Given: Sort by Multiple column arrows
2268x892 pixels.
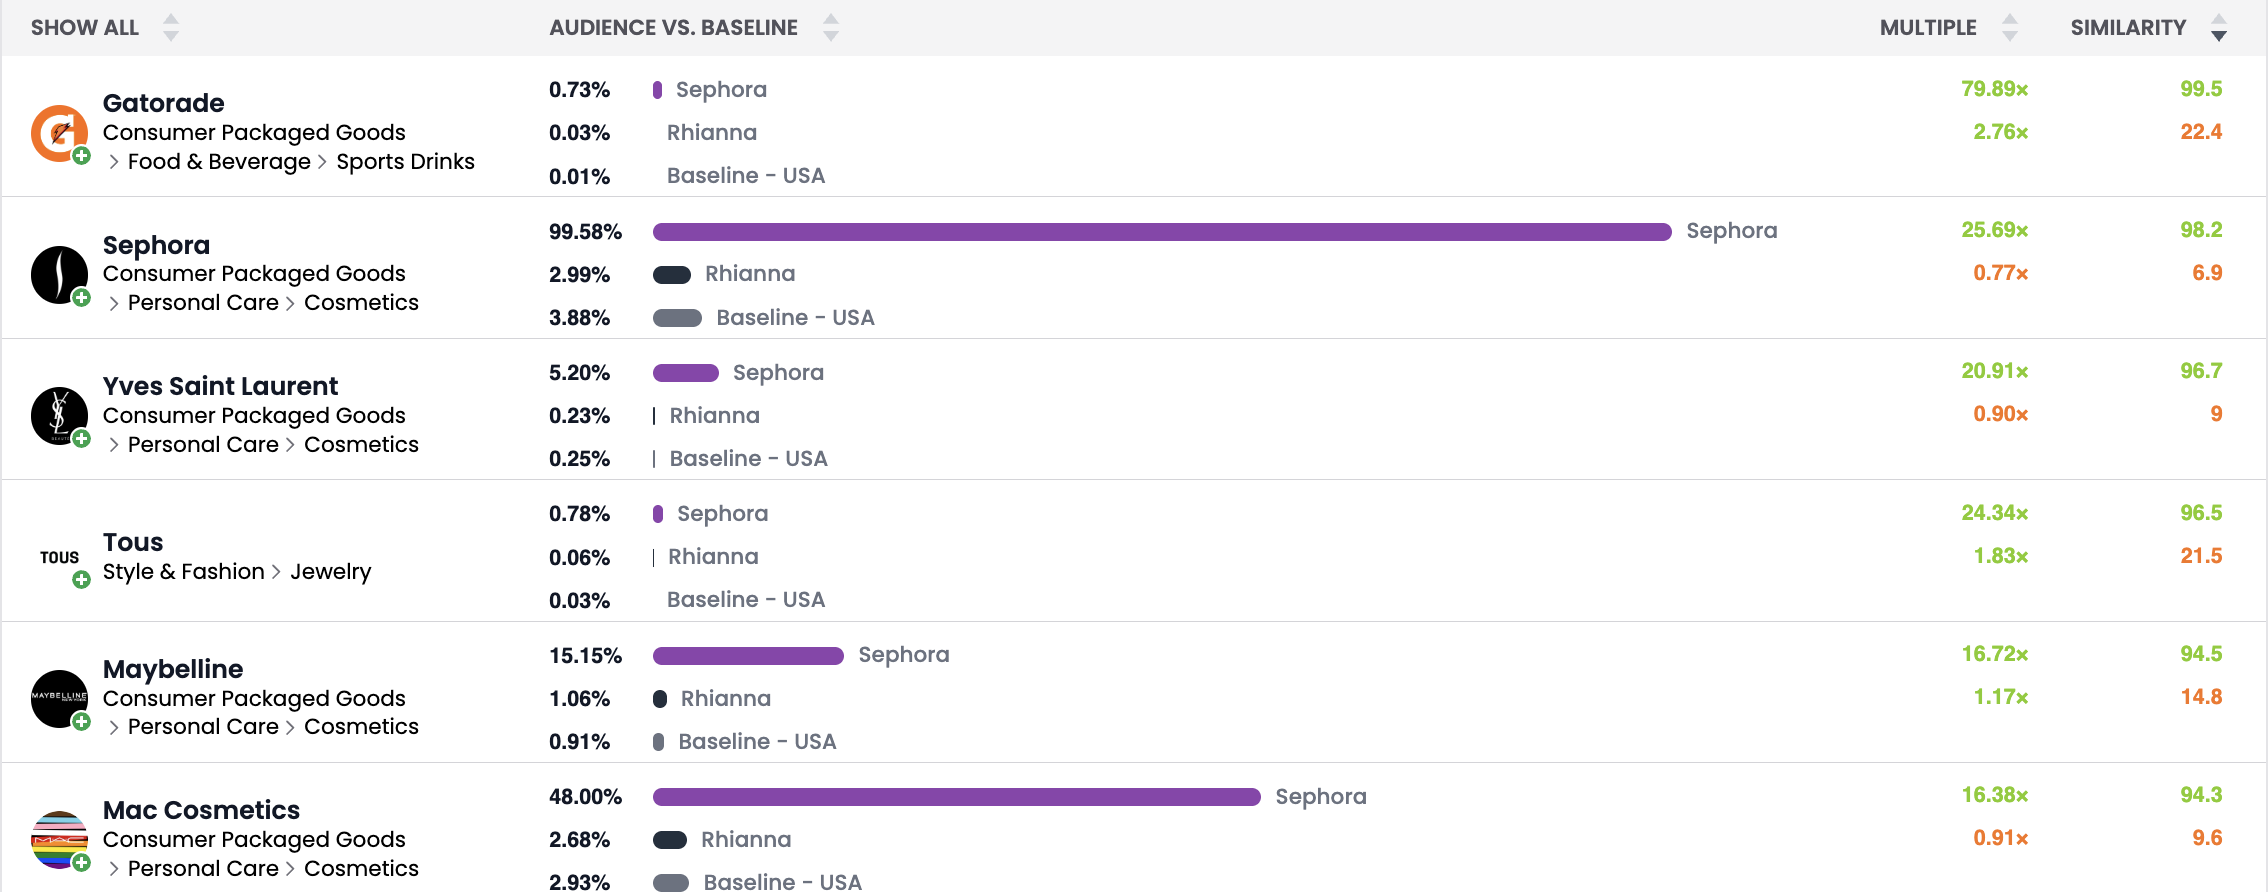Looking at the screenshot, I should point(2010,28).
